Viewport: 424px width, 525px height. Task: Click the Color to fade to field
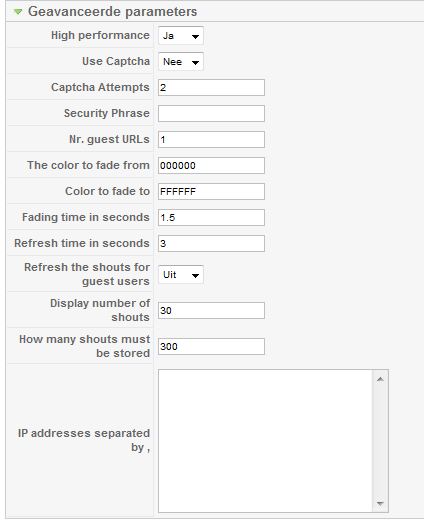tap(211, 192)
